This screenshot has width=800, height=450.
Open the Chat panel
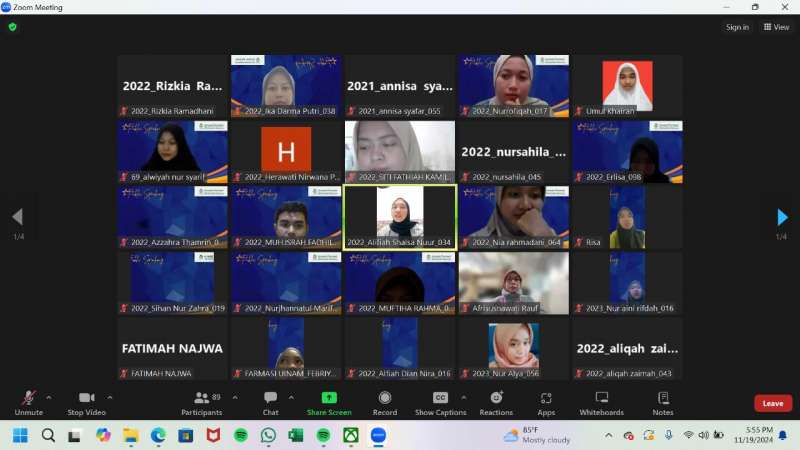(x=270, y=402)
